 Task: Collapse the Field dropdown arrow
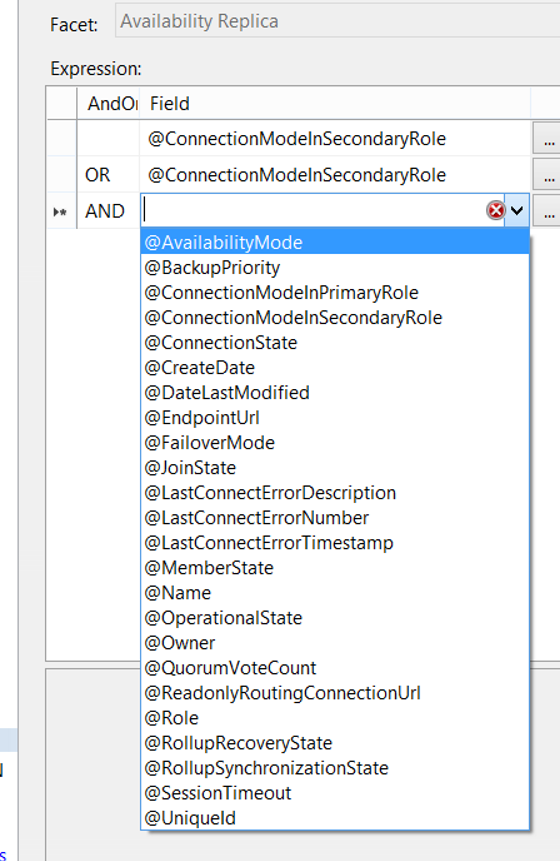coord(517,210)
